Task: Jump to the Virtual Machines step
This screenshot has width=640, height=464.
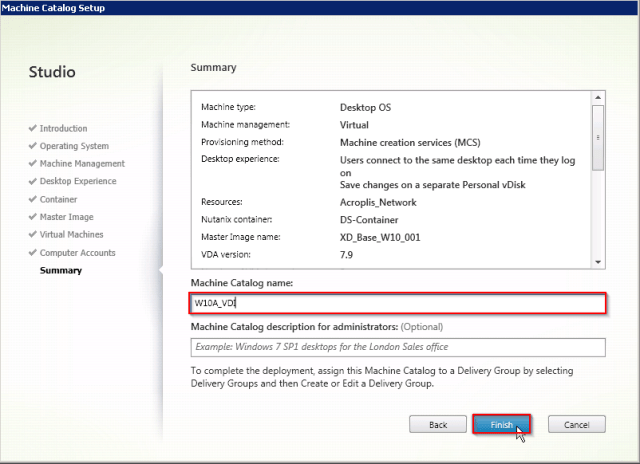Action: [x=72, y=235]
